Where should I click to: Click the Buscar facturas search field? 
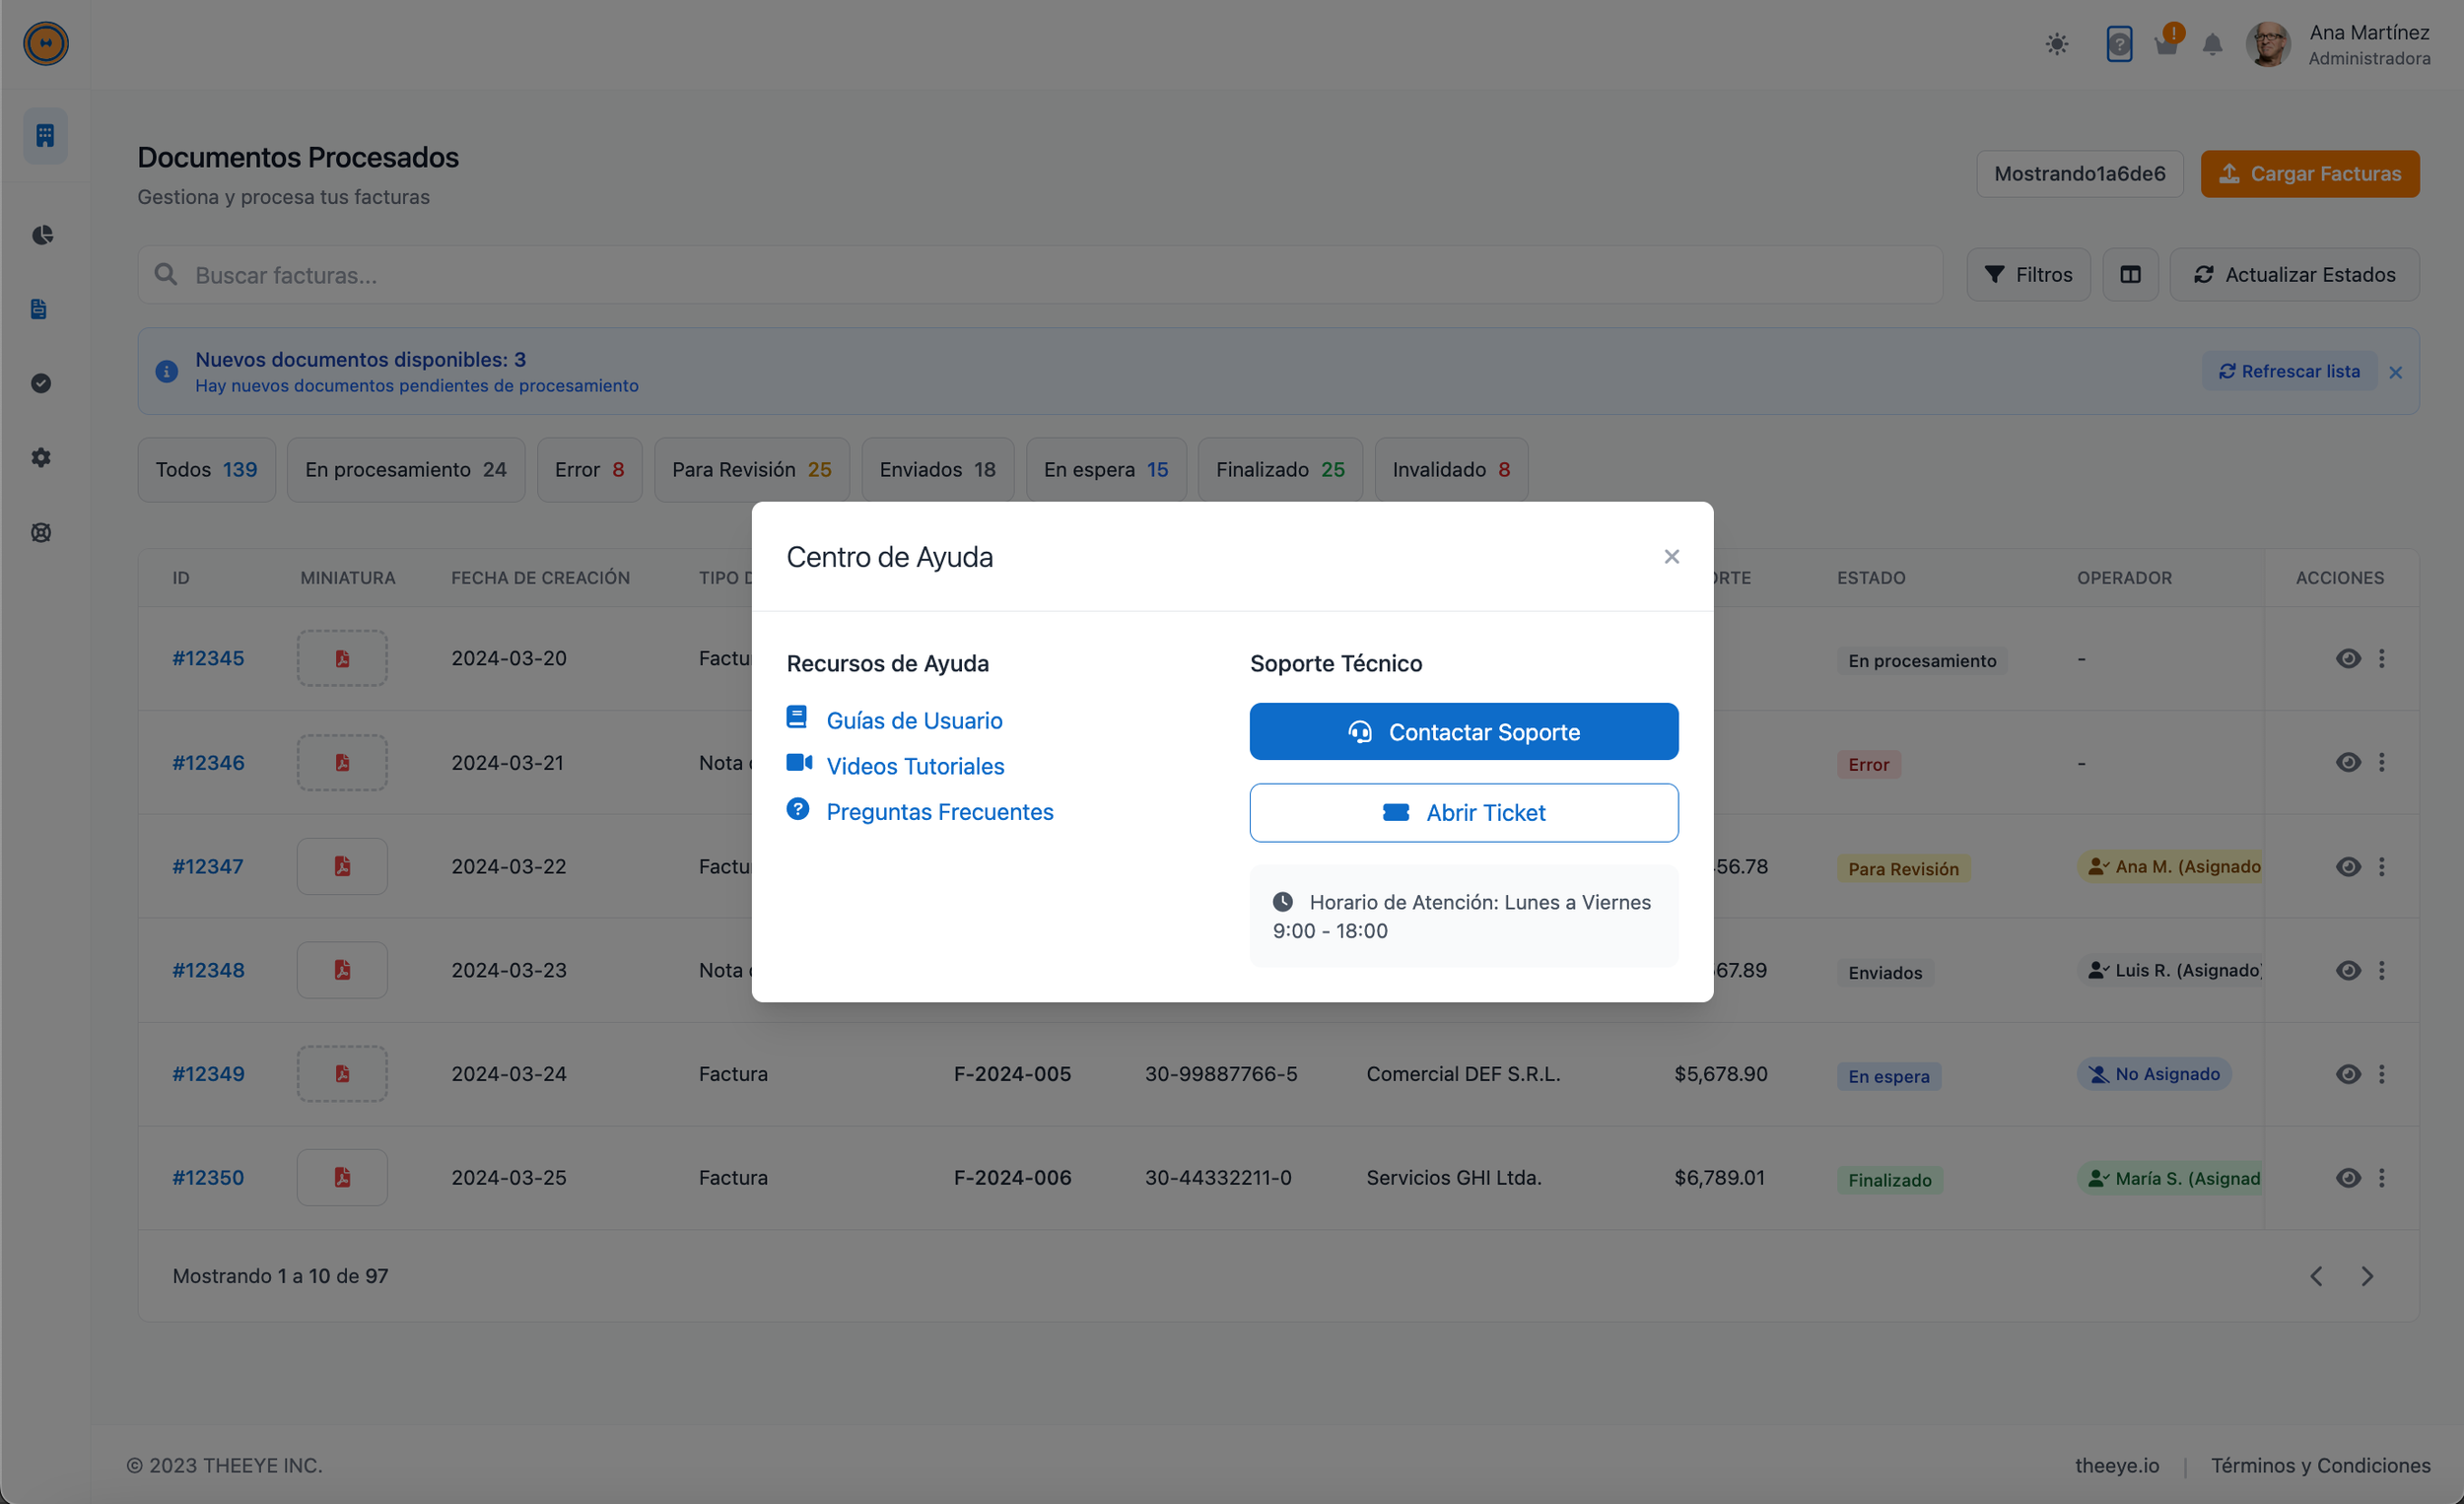(x=1040, y=275)
